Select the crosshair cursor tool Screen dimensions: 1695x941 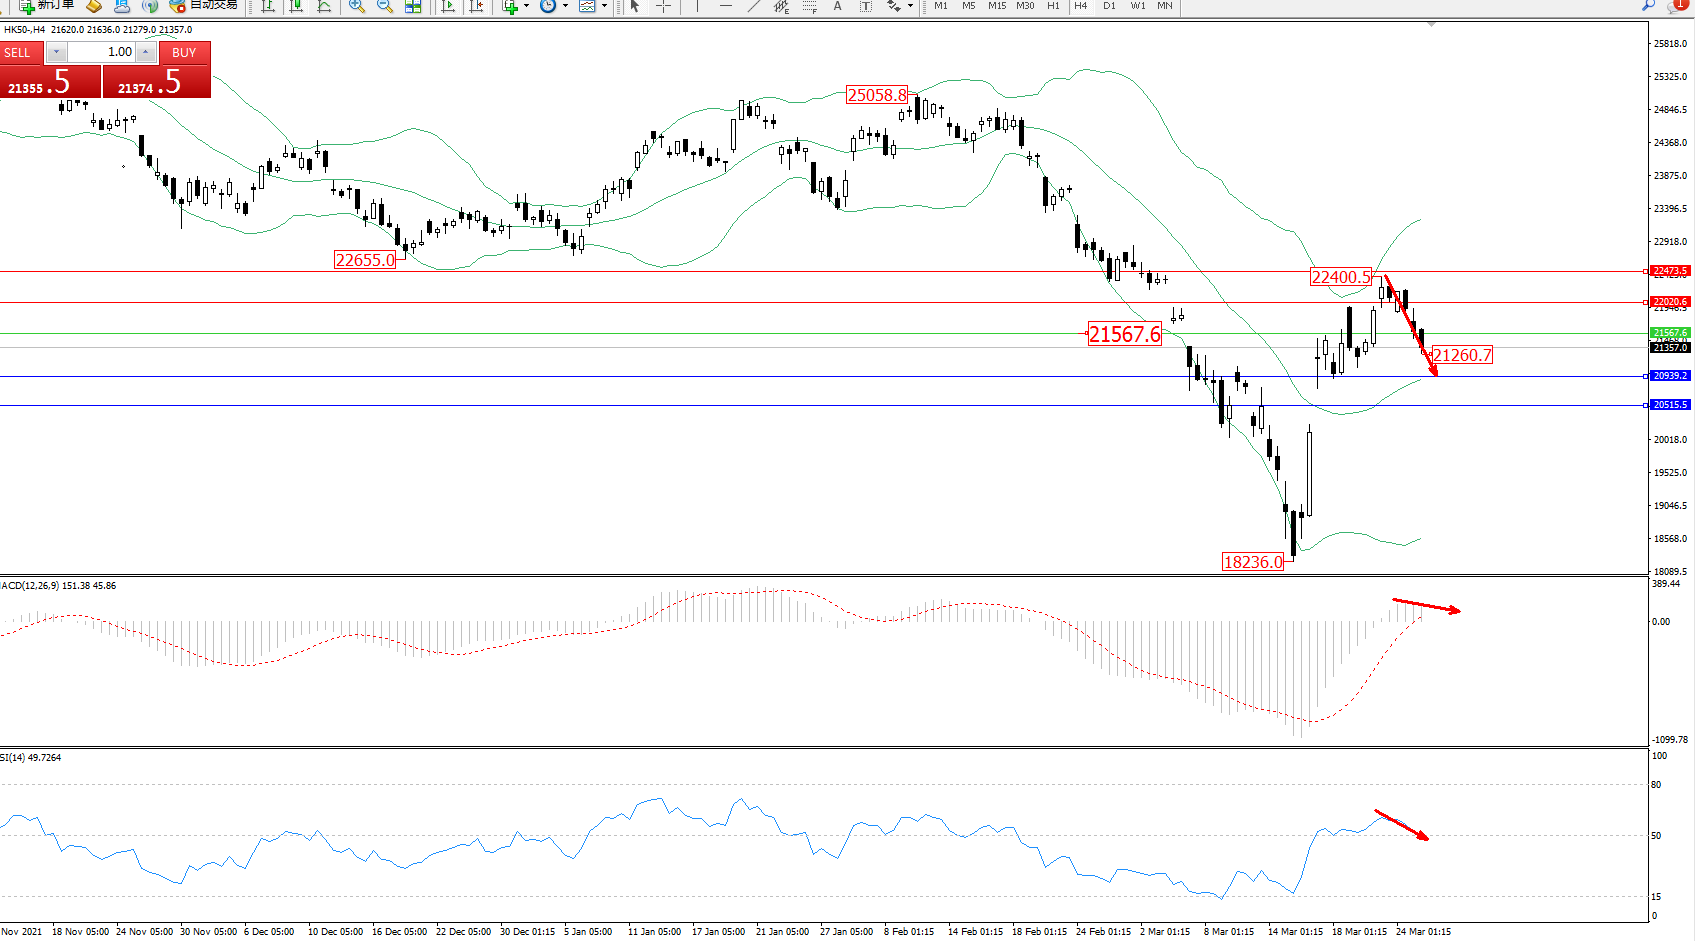click(663, 6)
